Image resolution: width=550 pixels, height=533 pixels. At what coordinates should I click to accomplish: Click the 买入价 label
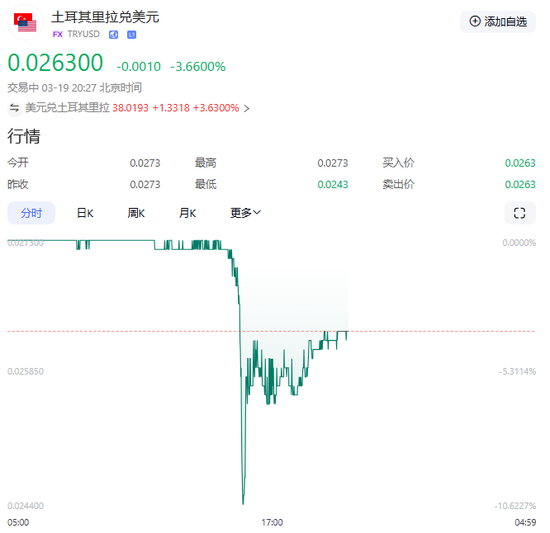pos(398,163)
